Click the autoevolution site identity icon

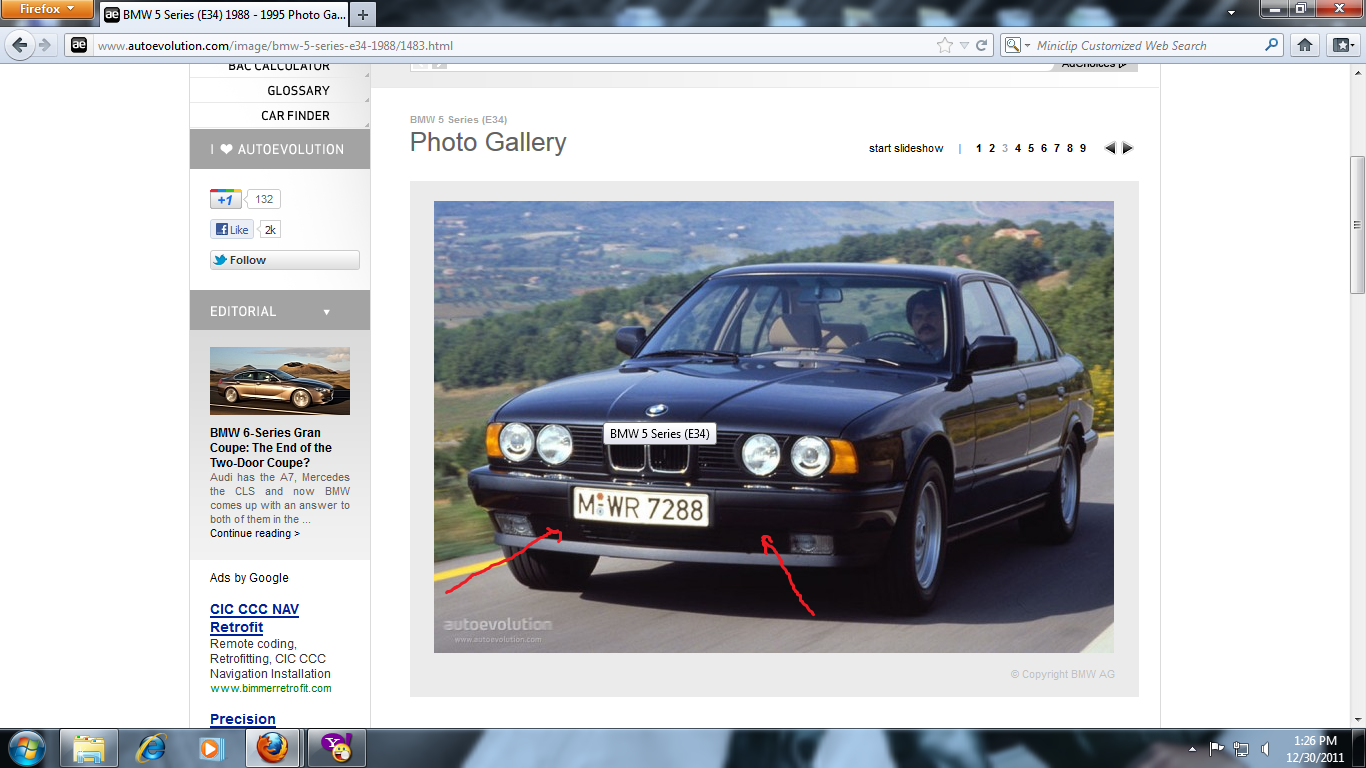coord(79,45)
